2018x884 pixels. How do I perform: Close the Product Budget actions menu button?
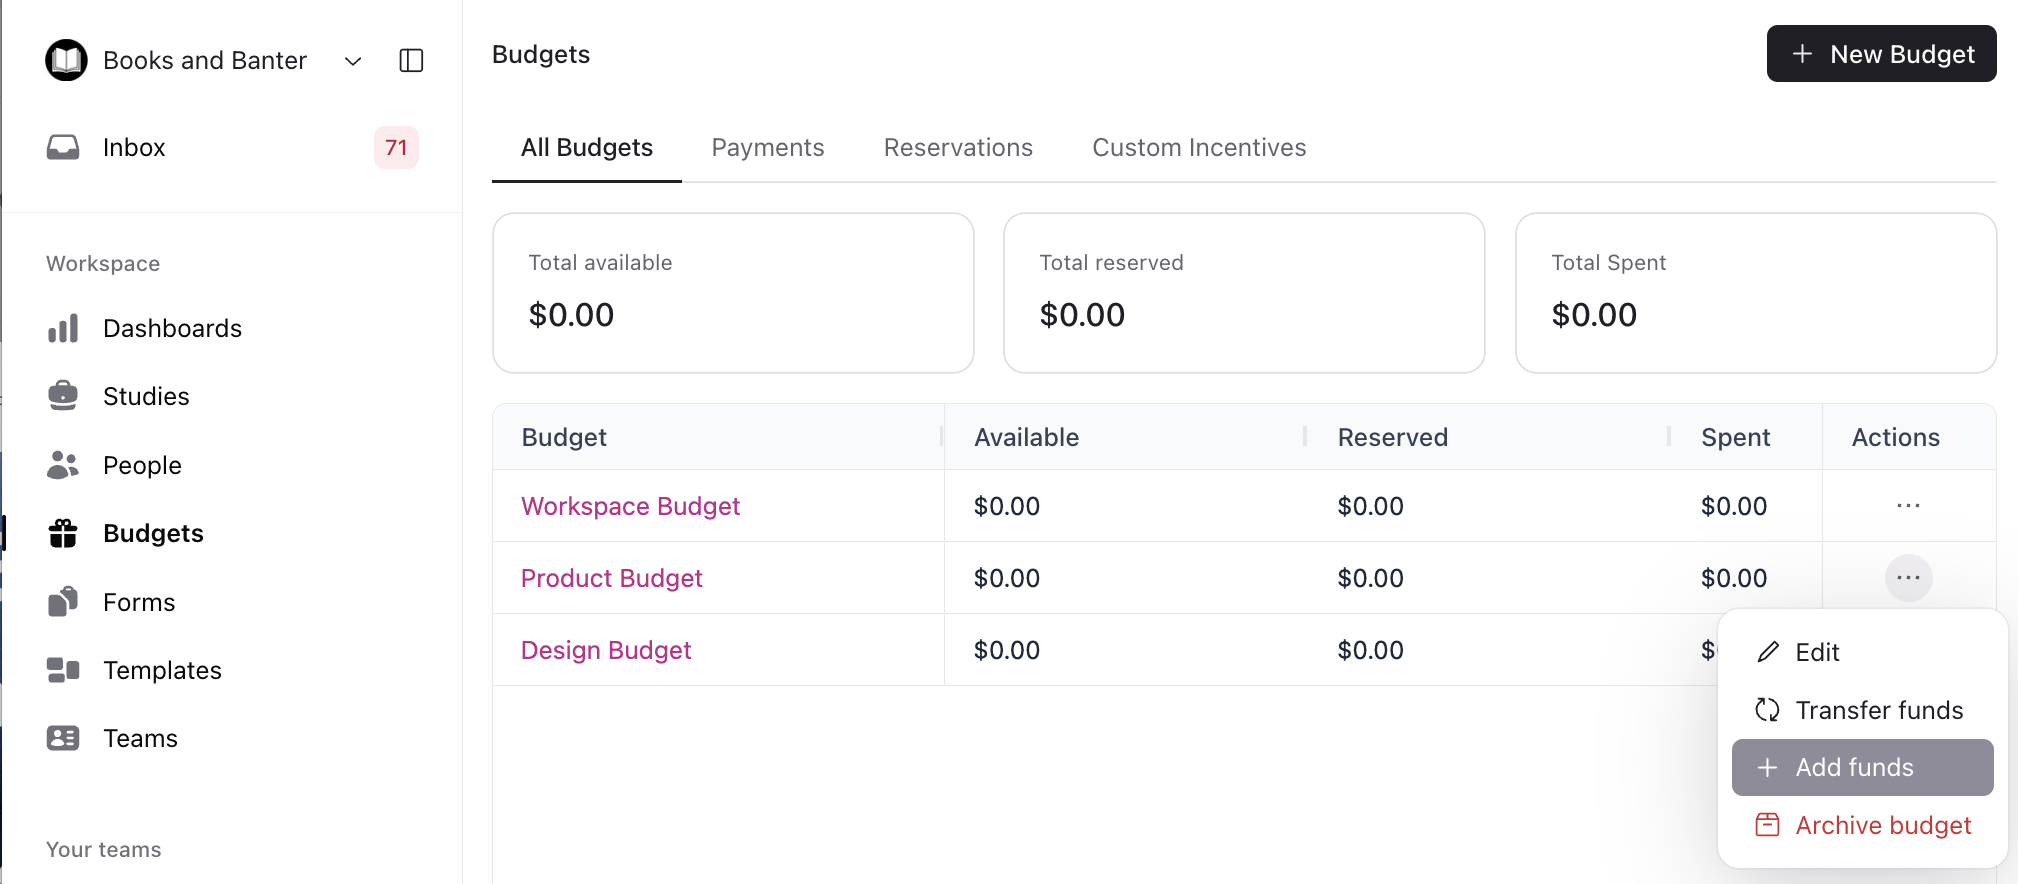coord(1908,578)
